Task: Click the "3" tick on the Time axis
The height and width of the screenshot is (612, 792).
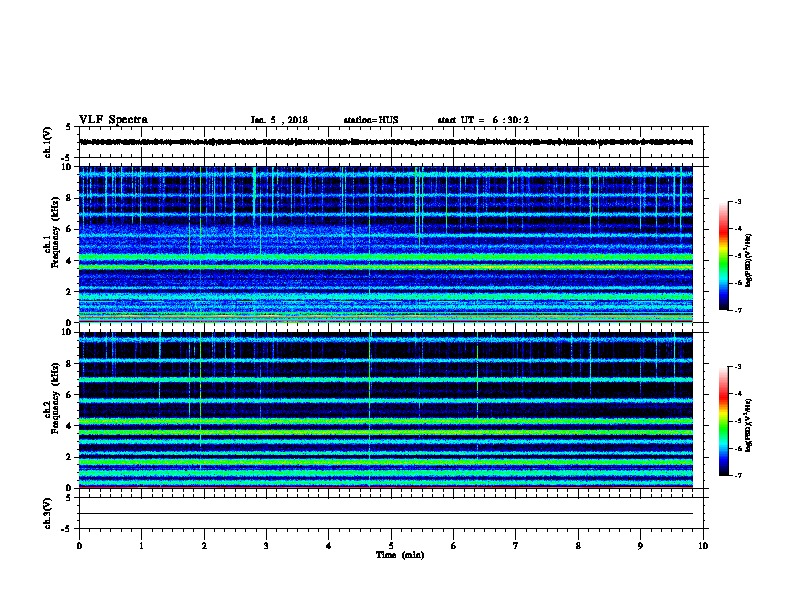Action: (266, 546)
